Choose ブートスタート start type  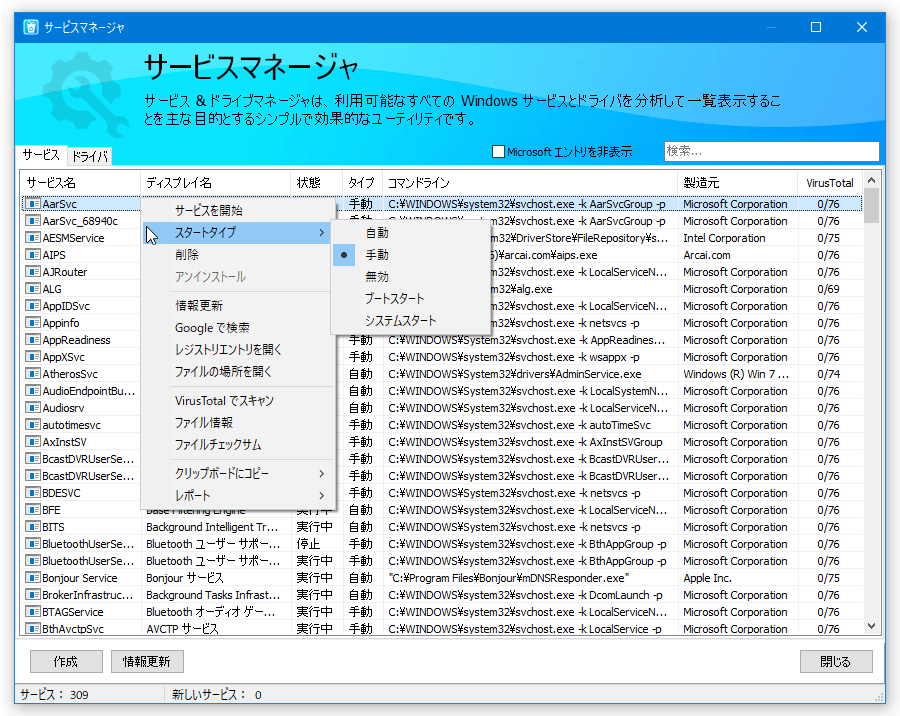(410, 299)
